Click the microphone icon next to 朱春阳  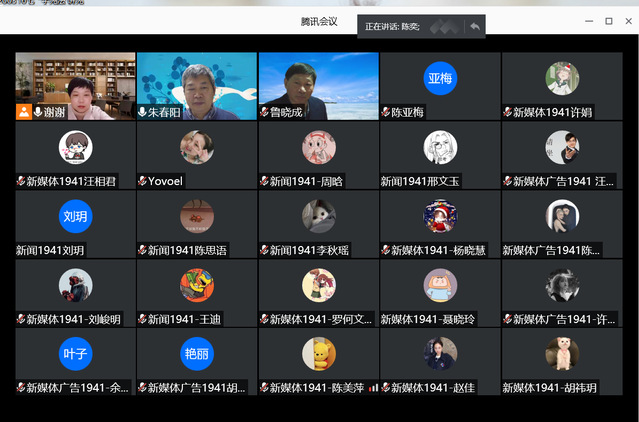point(142,113)
